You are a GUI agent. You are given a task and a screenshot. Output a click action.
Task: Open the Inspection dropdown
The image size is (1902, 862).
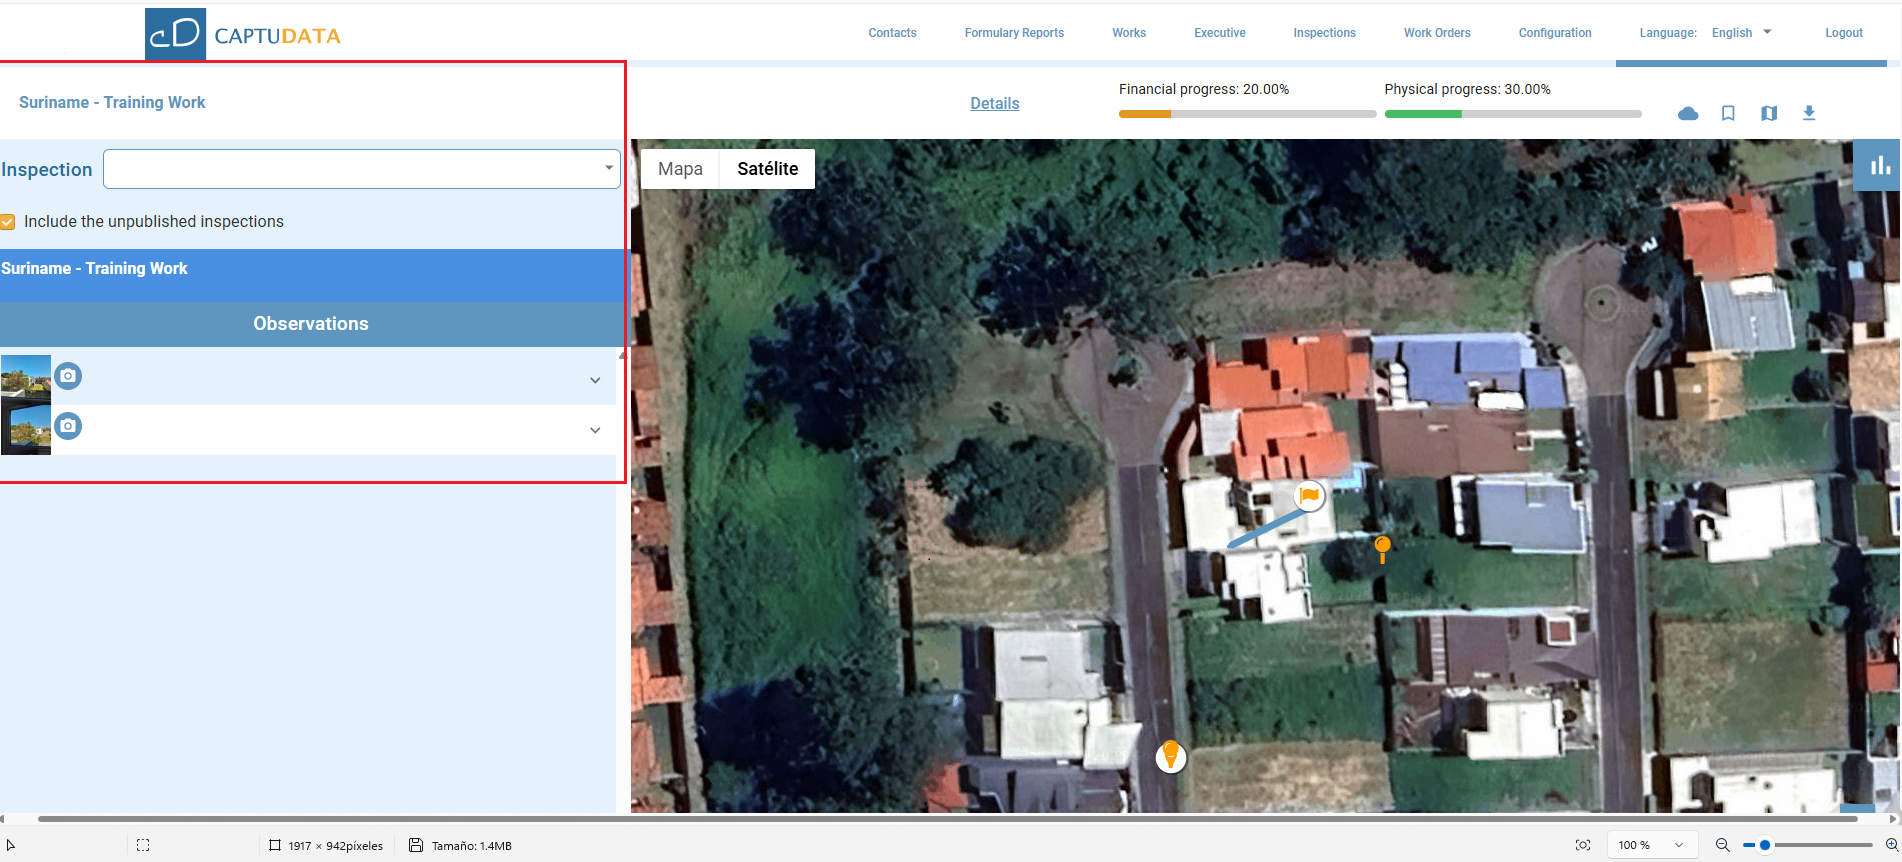362,169
